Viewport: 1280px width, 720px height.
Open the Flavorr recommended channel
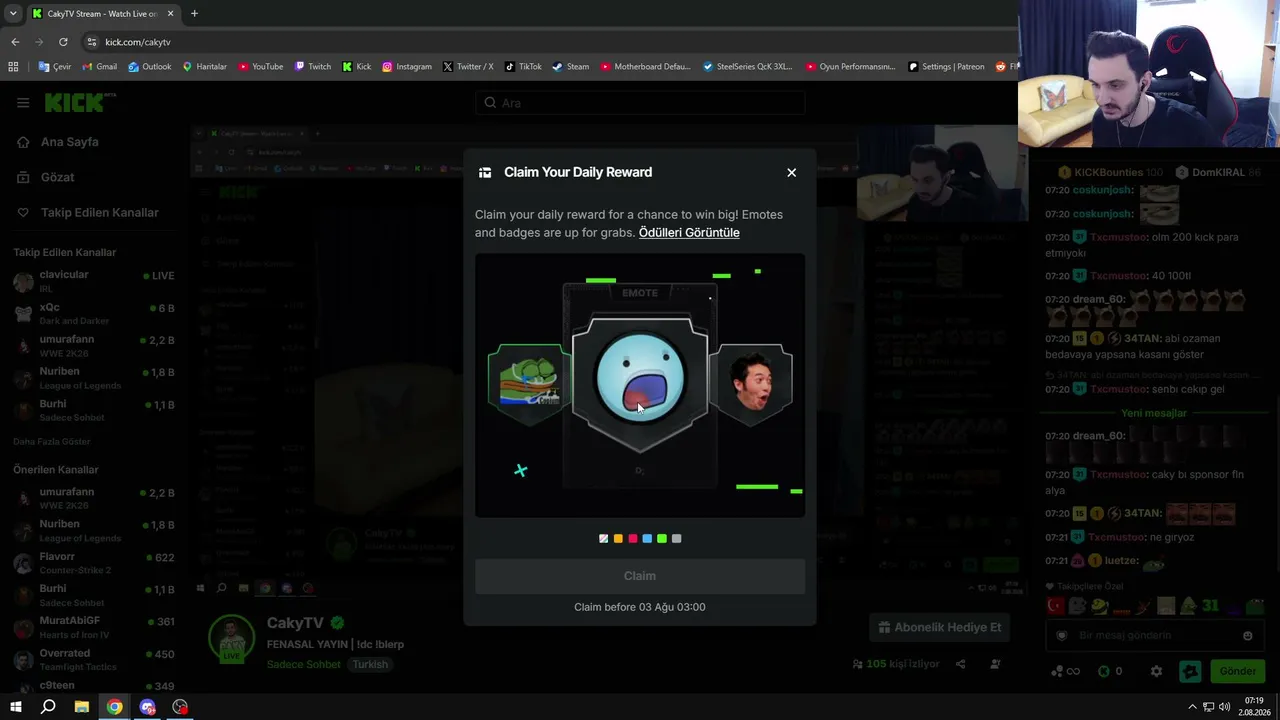coord(95,563)
